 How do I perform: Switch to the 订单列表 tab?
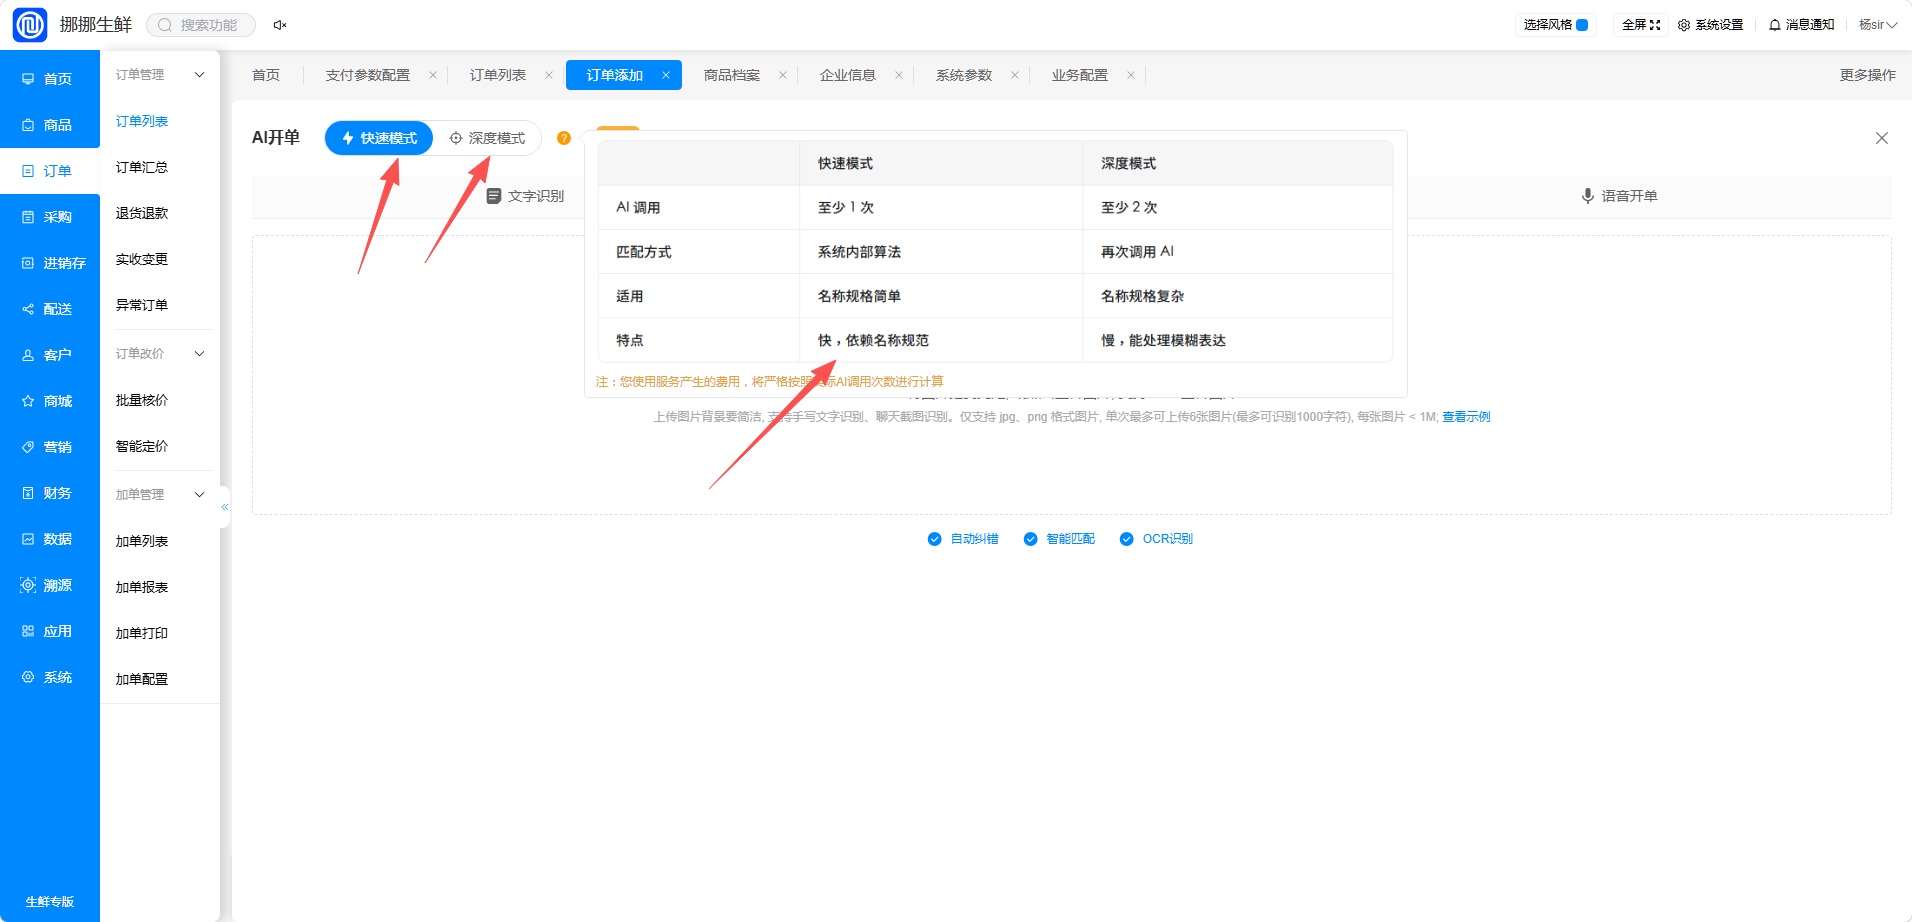click(498, 75)
